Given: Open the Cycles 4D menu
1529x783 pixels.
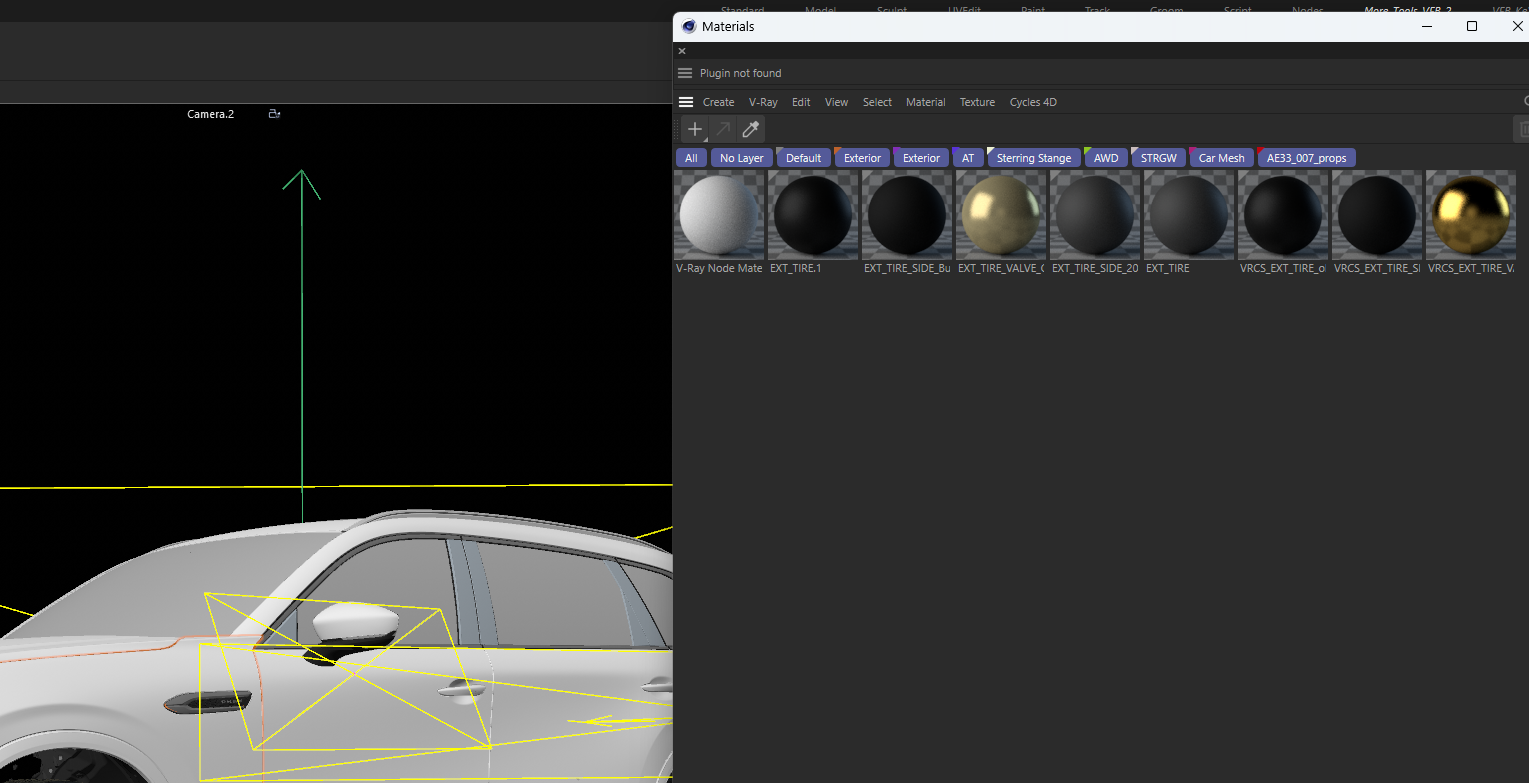Looking at the screenshot, I should (x=1033, y=102).
